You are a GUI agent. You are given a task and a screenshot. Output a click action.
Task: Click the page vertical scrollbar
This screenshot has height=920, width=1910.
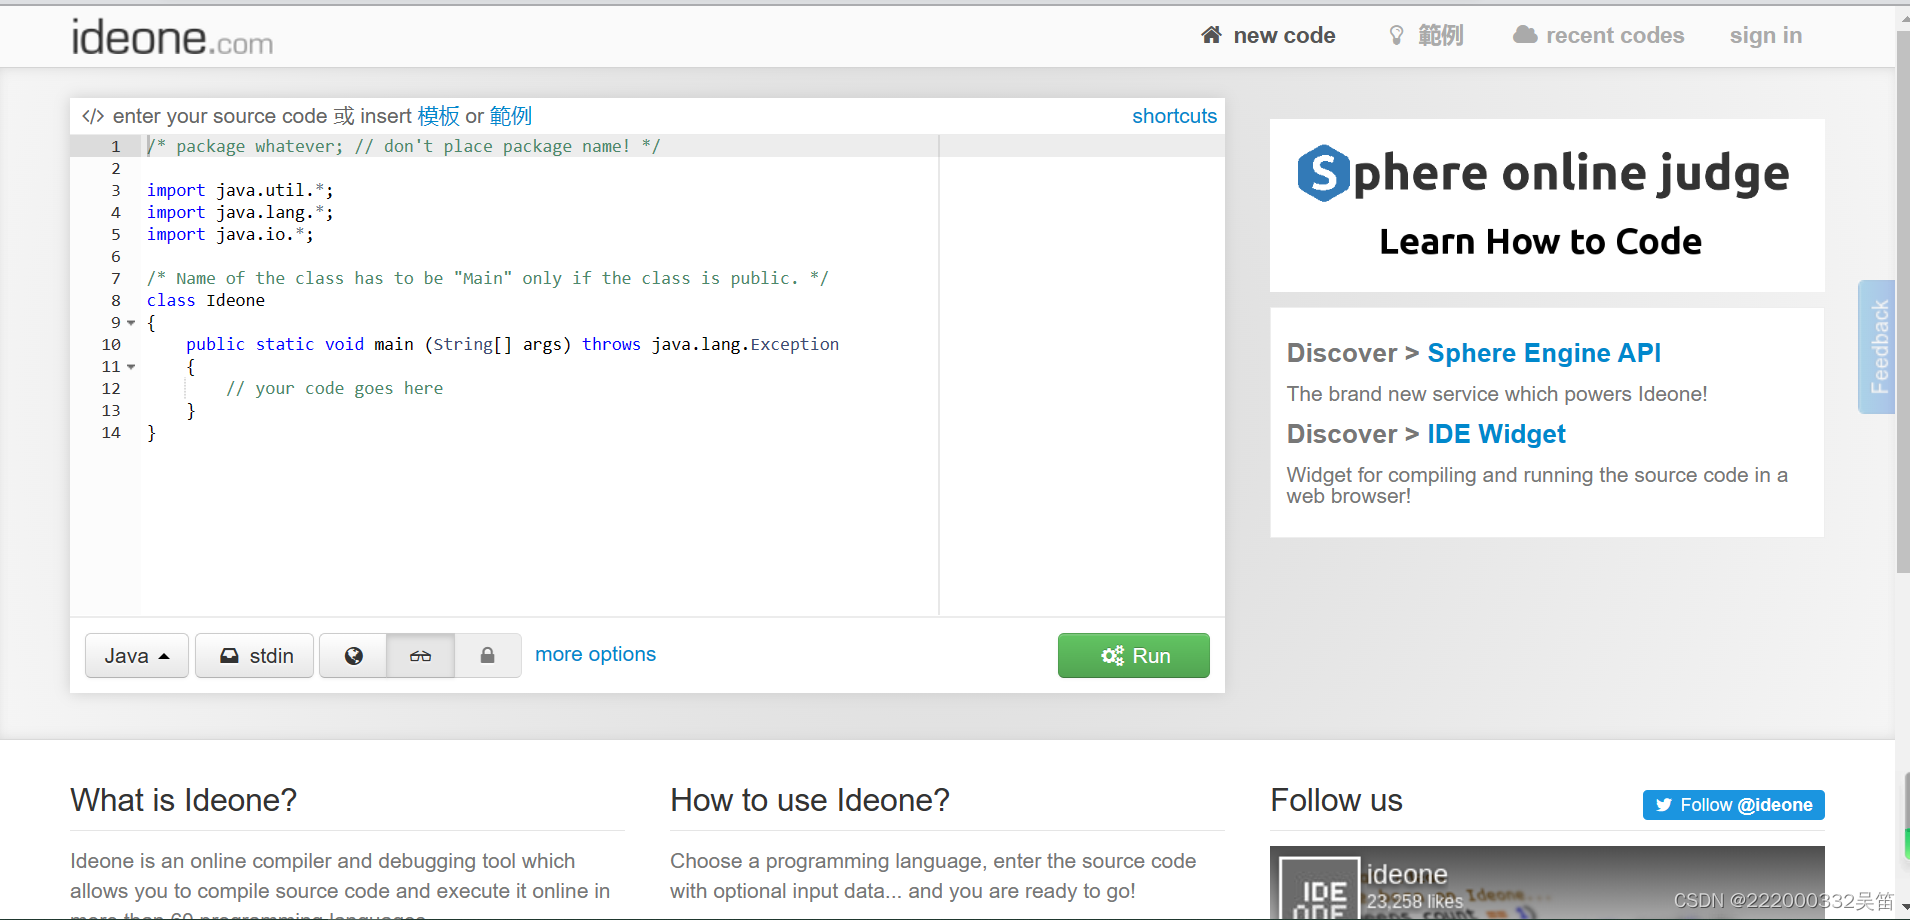click(x=1902, y=300)
